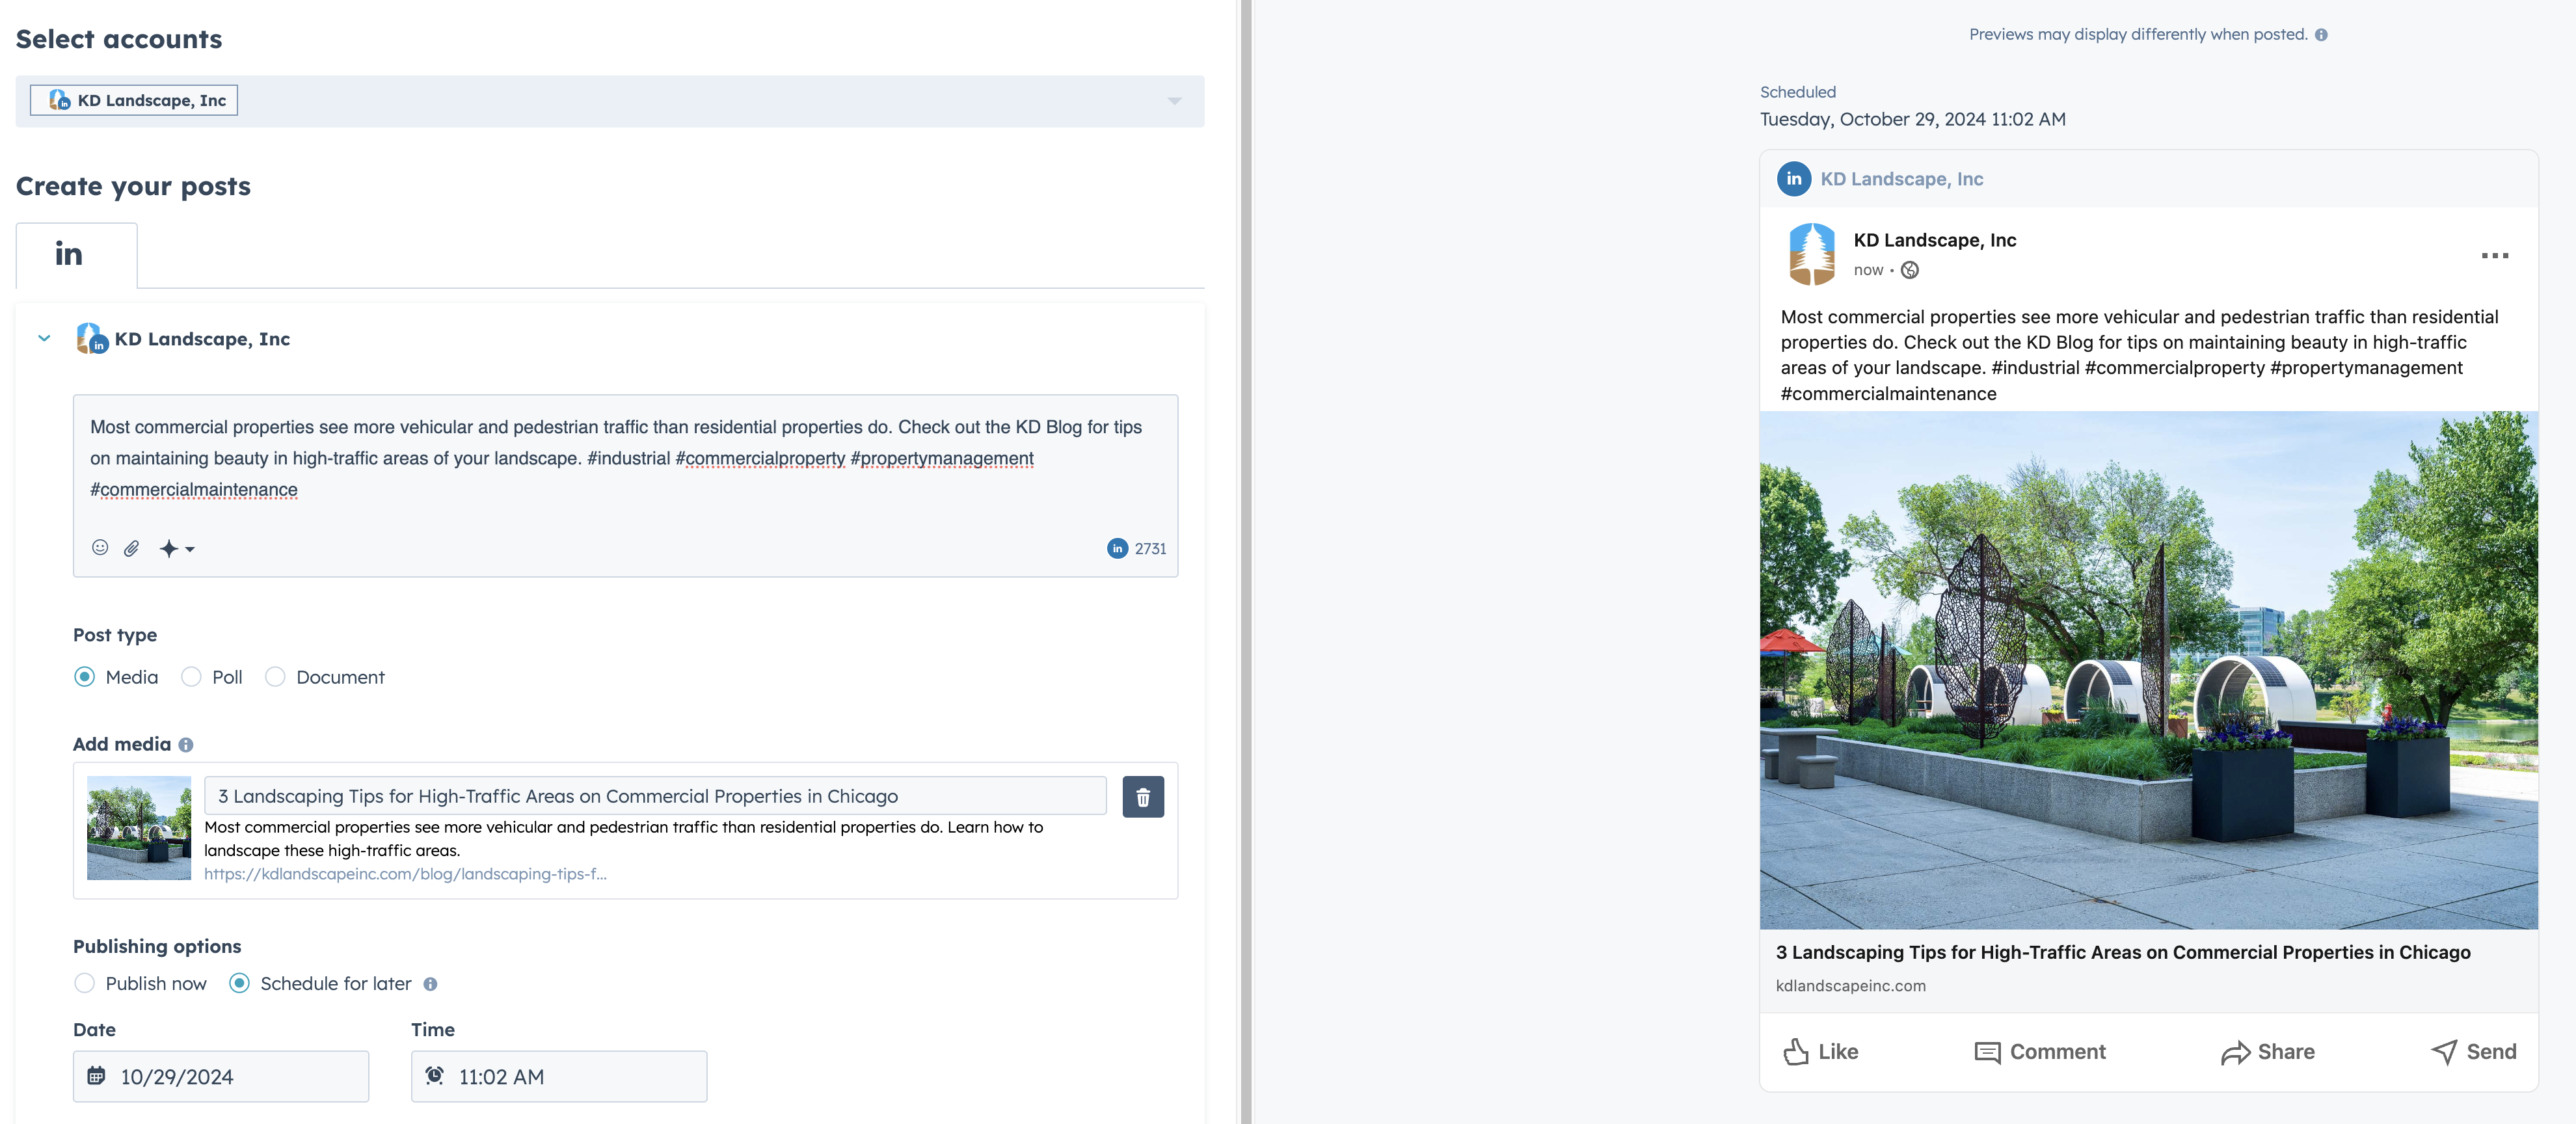Click the globe visibility icon next to now
Screen dimensions: 2576x1124
click(x=1910, y=270)
